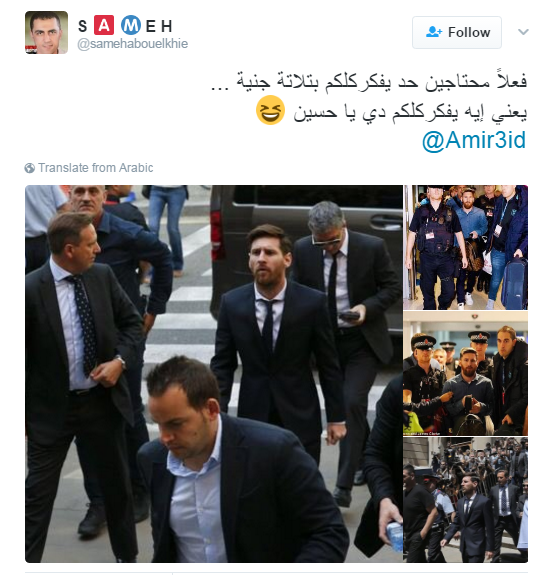The height and width of the screenshot is (575, 538).
Task: Click Translate from Arabic
Action: 95,168
